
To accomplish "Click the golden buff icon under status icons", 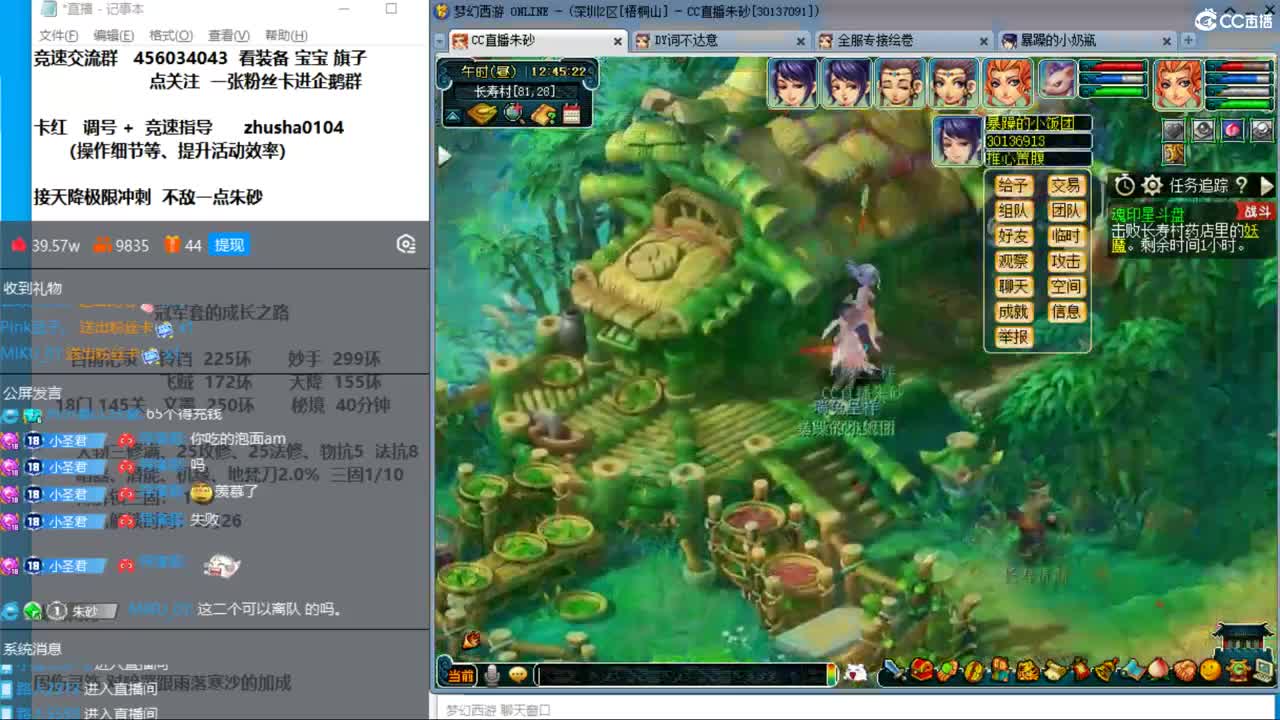I will [x=1174, y=154].
